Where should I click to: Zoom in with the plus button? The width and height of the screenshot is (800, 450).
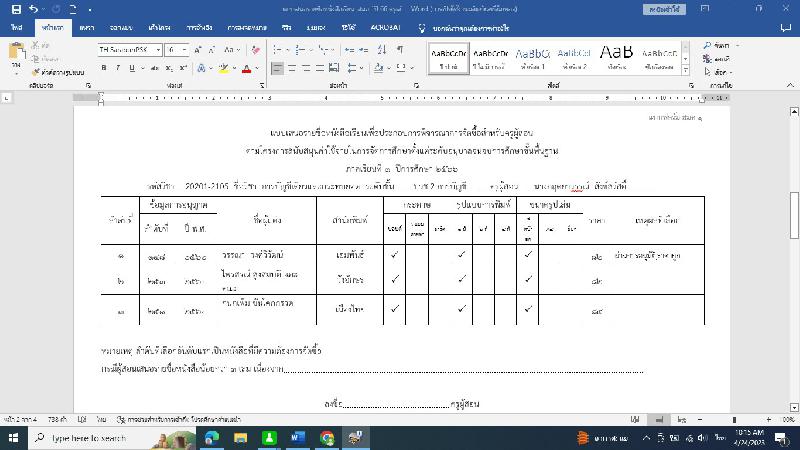click(x=768, y=419)
